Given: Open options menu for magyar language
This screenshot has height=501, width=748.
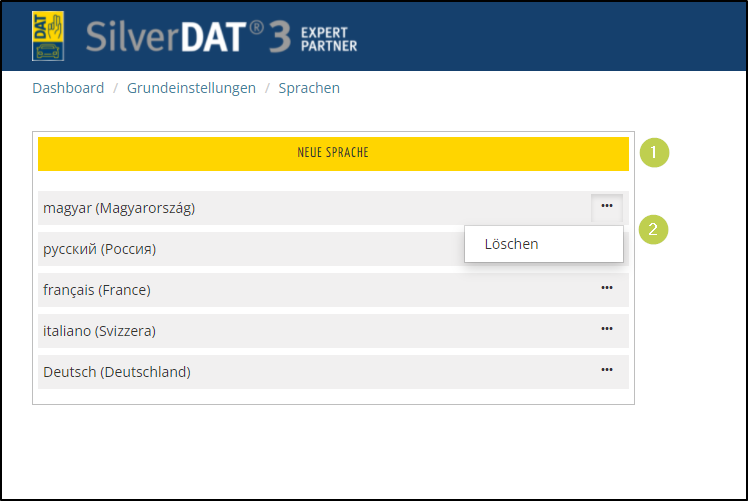Looking at the screenshot, I should point(606,206).
